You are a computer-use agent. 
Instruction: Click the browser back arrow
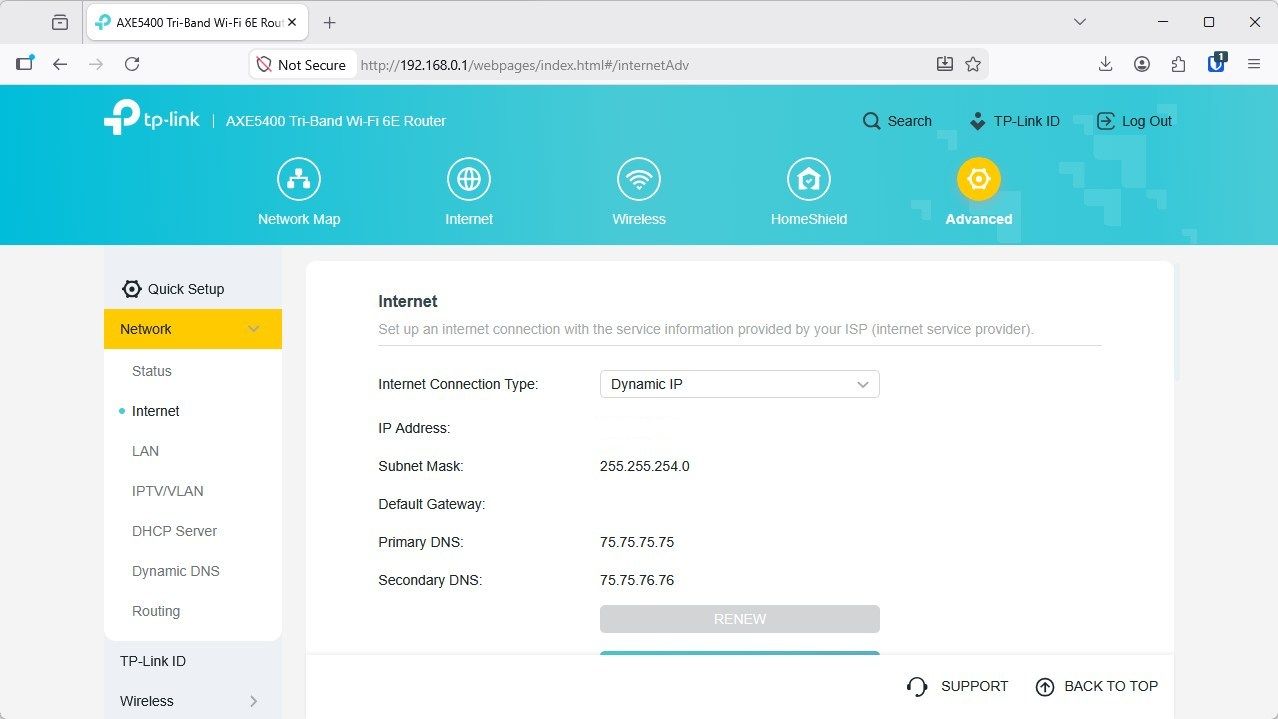pos(60,64)
